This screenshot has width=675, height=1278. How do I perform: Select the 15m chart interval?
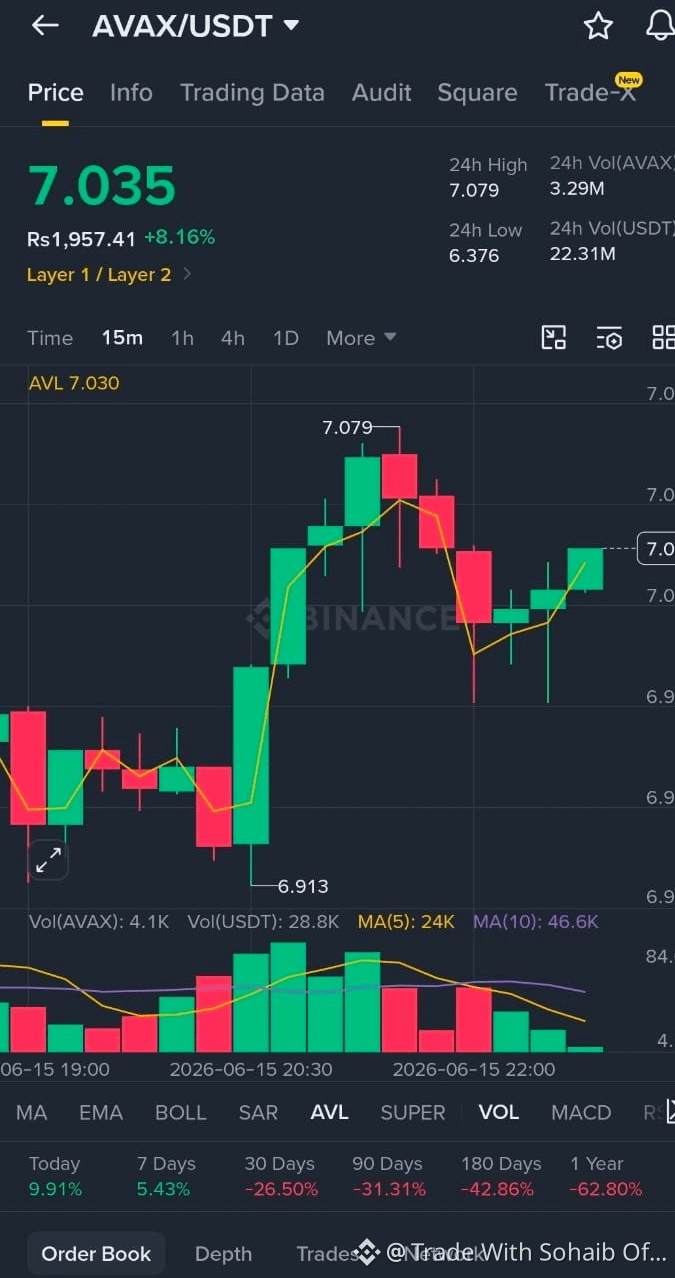coord(122,338)
